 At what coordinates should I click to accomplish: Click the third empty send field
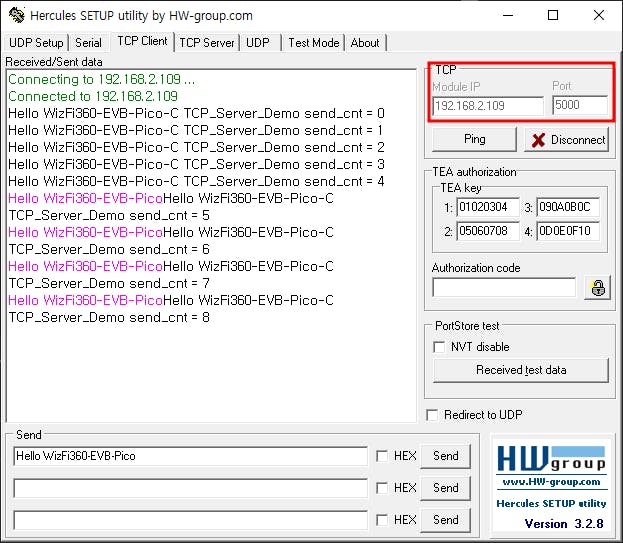coord(190,520)
